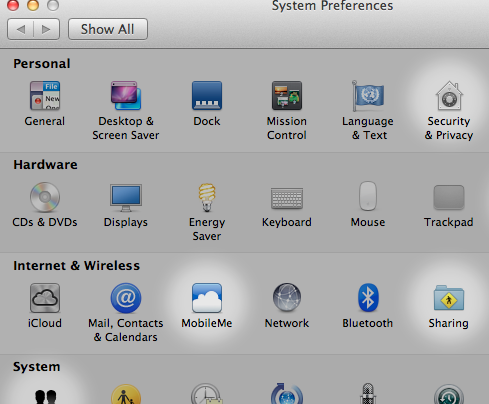Viewport: 489px width, 404px height.
Task: Go back with the left arrow button
Action: pyautogui.click(x=21, y=29)
